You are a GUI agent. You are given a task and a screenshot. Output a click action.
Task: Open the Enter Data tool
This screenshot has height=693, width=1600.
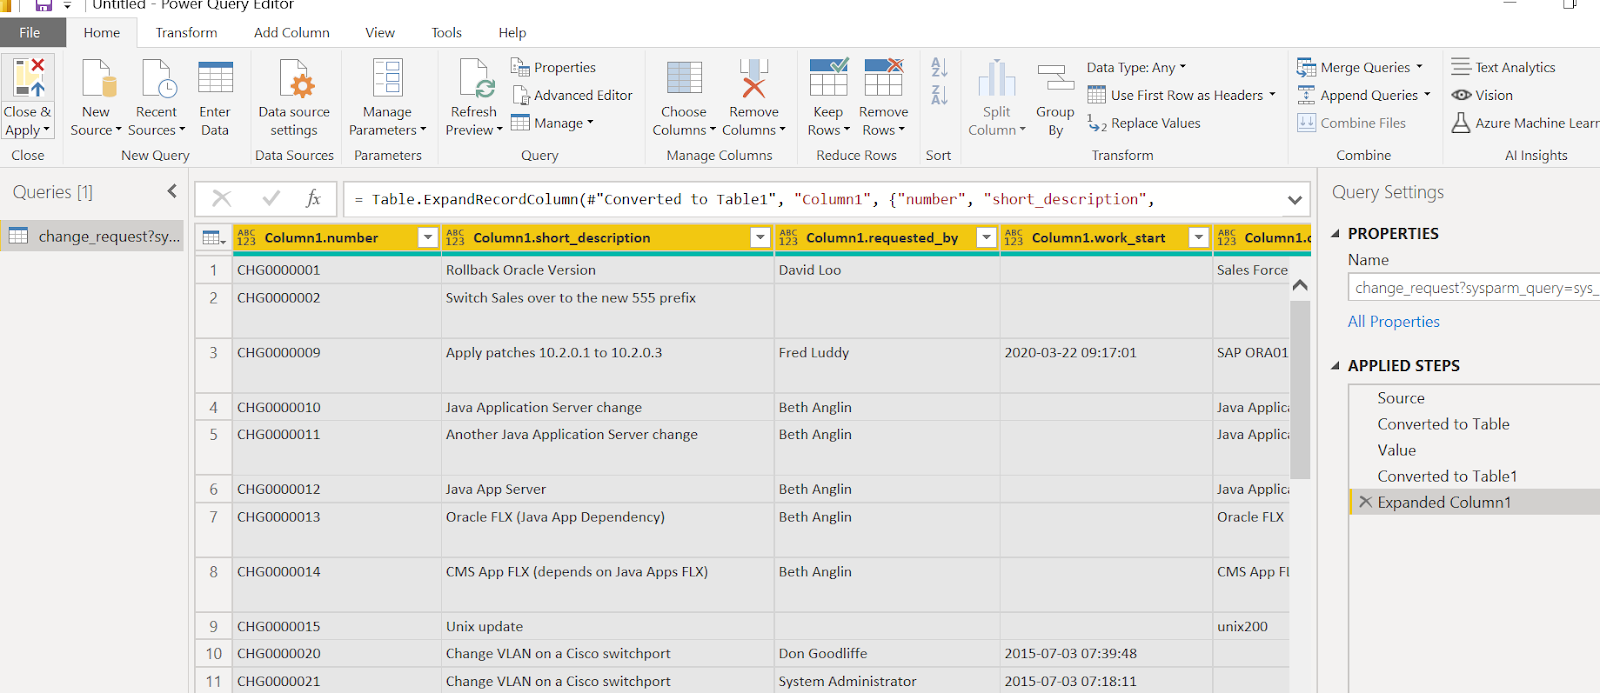click(215, 79)
